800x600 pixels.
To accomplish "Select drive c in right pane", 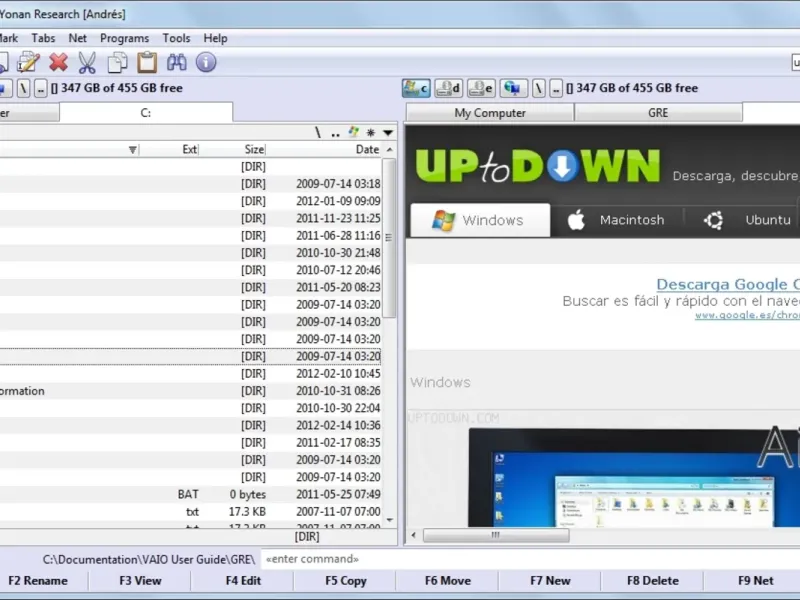I will [416, 88].
